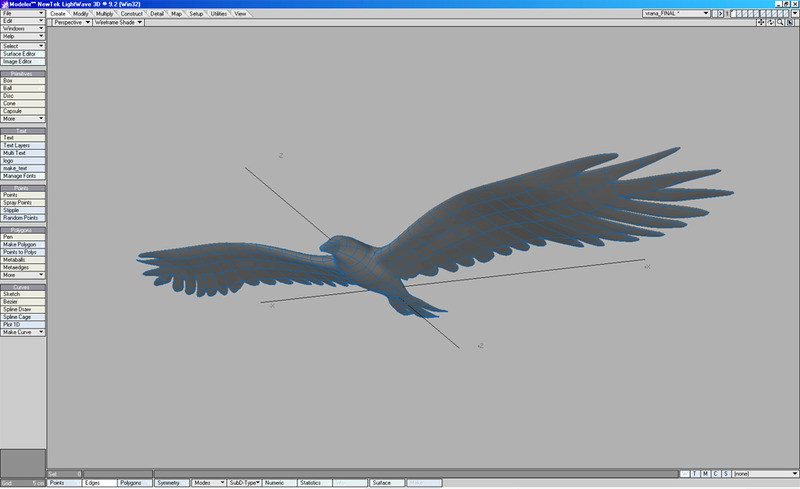
Task: Open the Surface Editor
Action: tap(23, 54)
